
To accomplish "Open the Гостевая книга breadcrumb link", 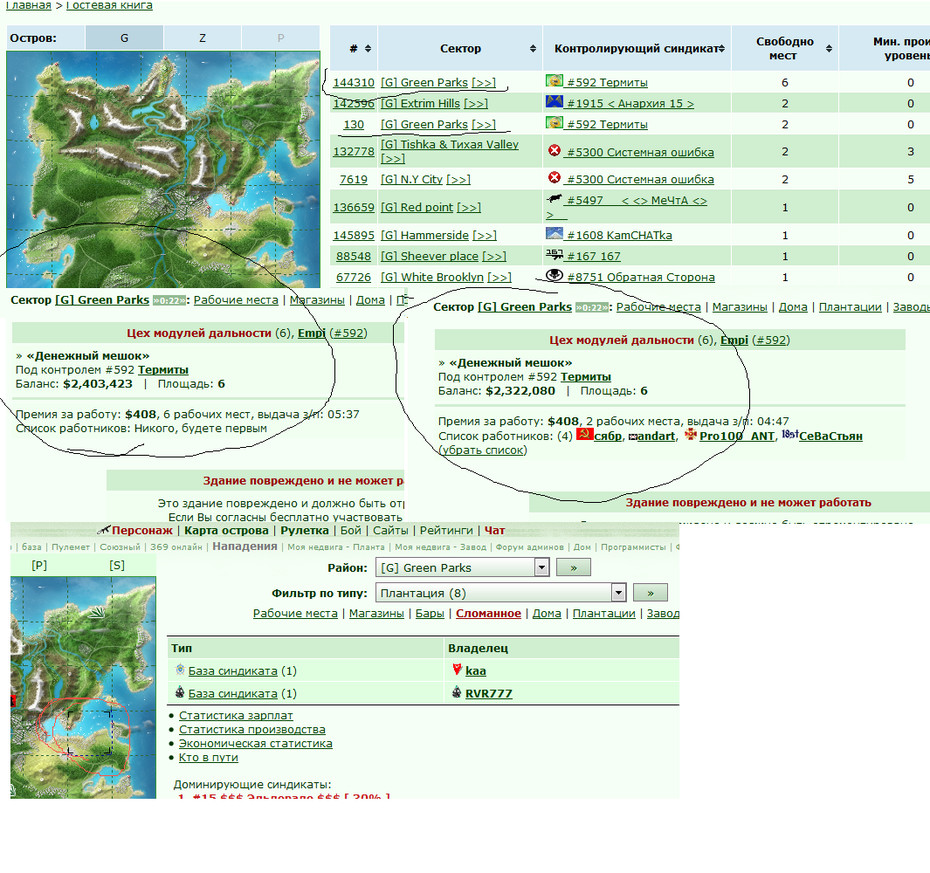I will click(109, 5).
